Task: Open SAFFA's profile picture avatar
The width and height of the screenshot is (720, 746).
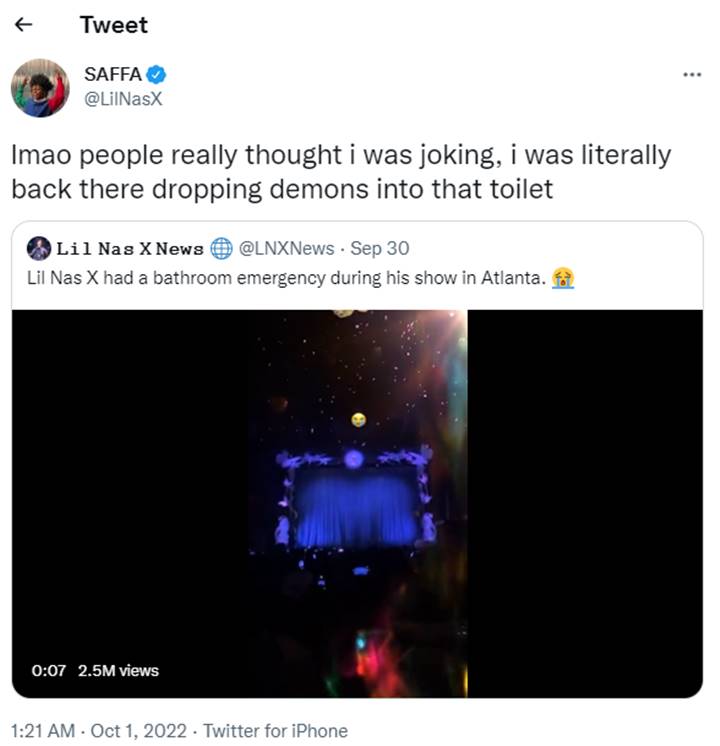Action: pos(40,88)
